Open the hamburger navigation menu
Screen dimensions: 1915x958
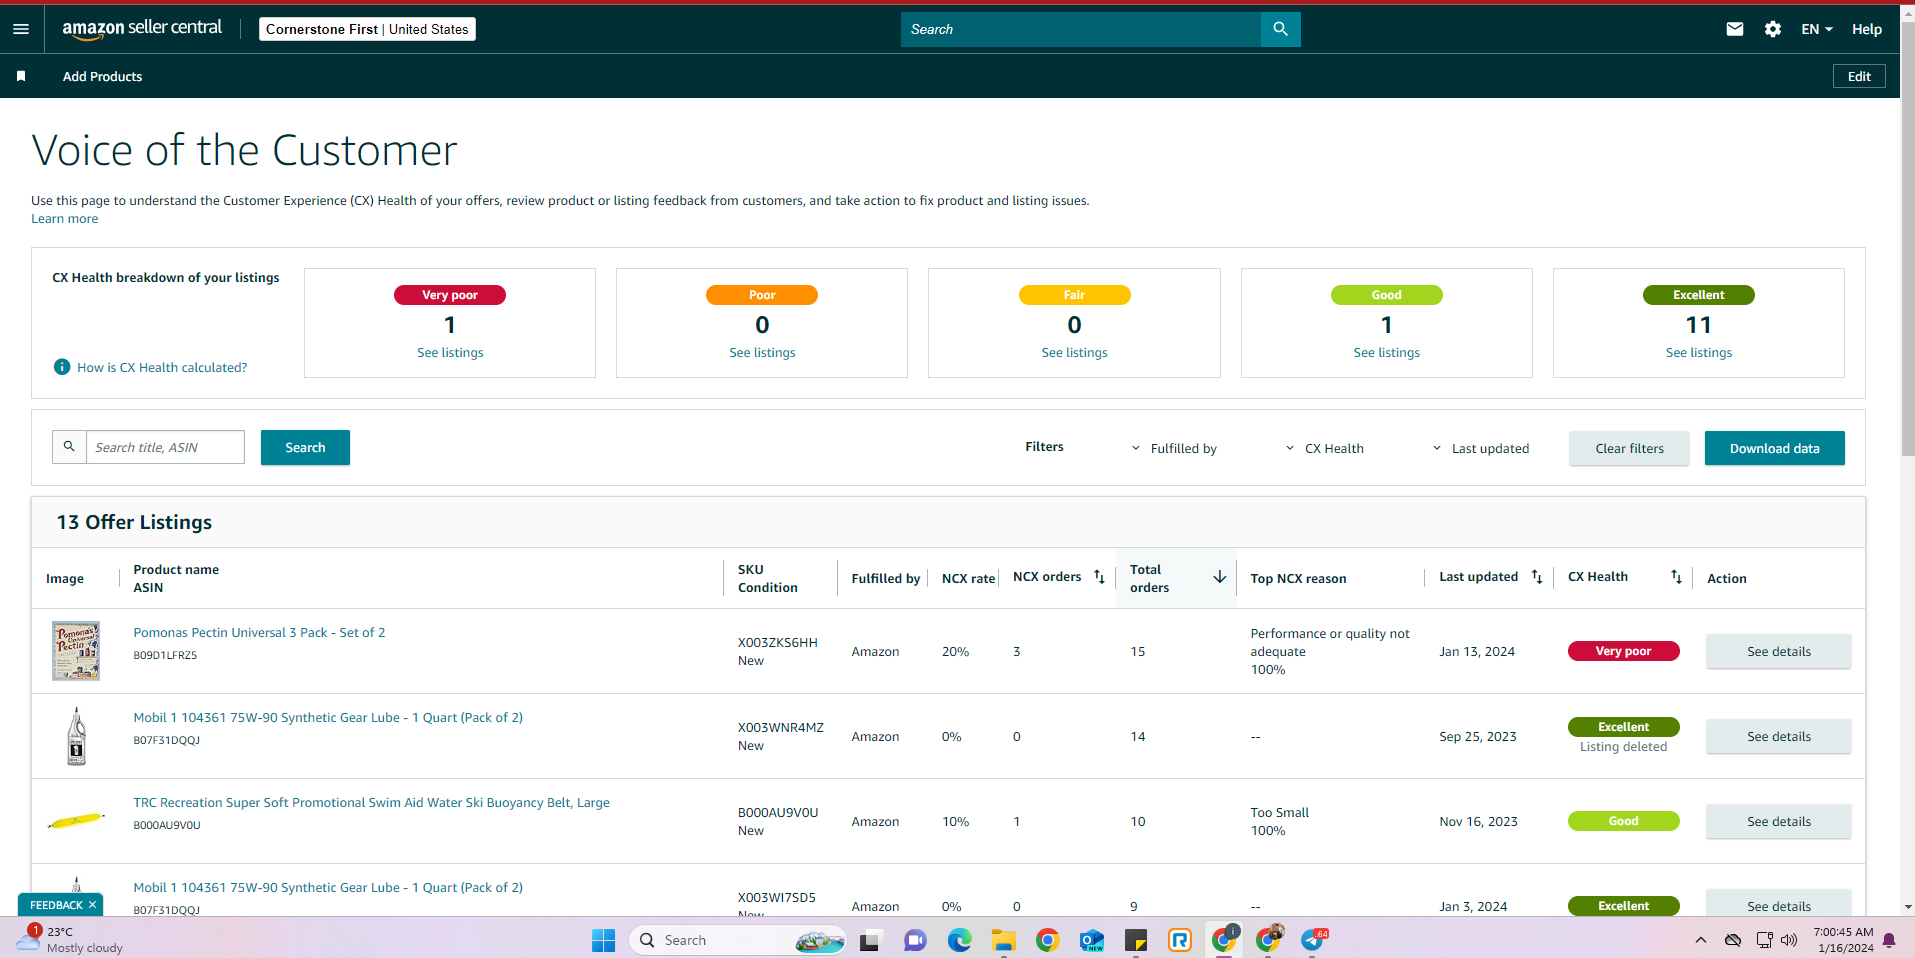[x=21, y=29]
